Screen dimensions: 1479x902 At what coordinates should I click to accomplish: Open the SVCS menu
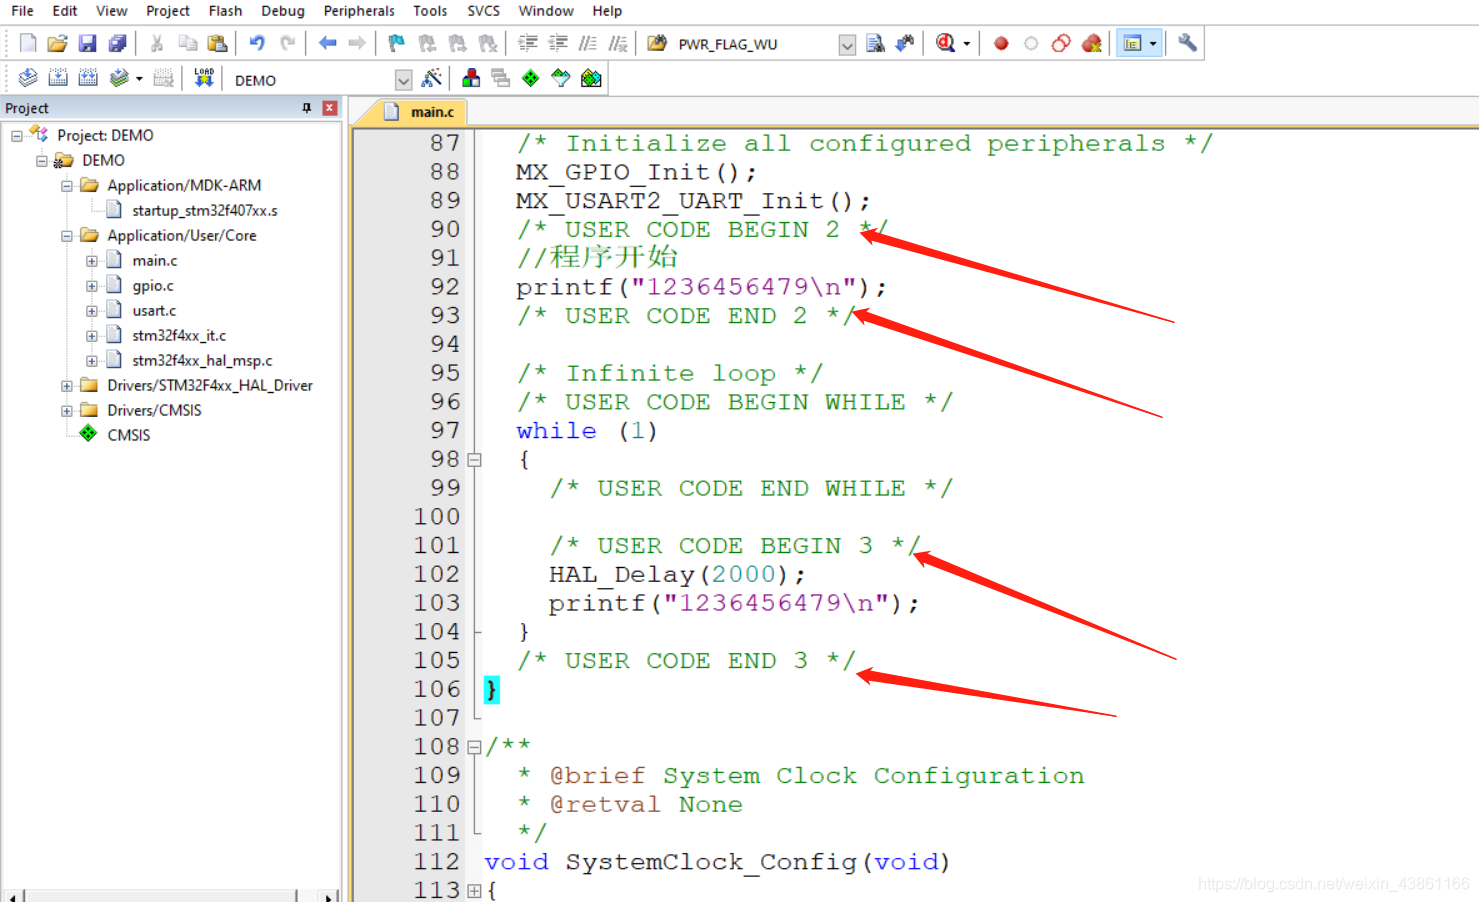(x=483, y=11)
